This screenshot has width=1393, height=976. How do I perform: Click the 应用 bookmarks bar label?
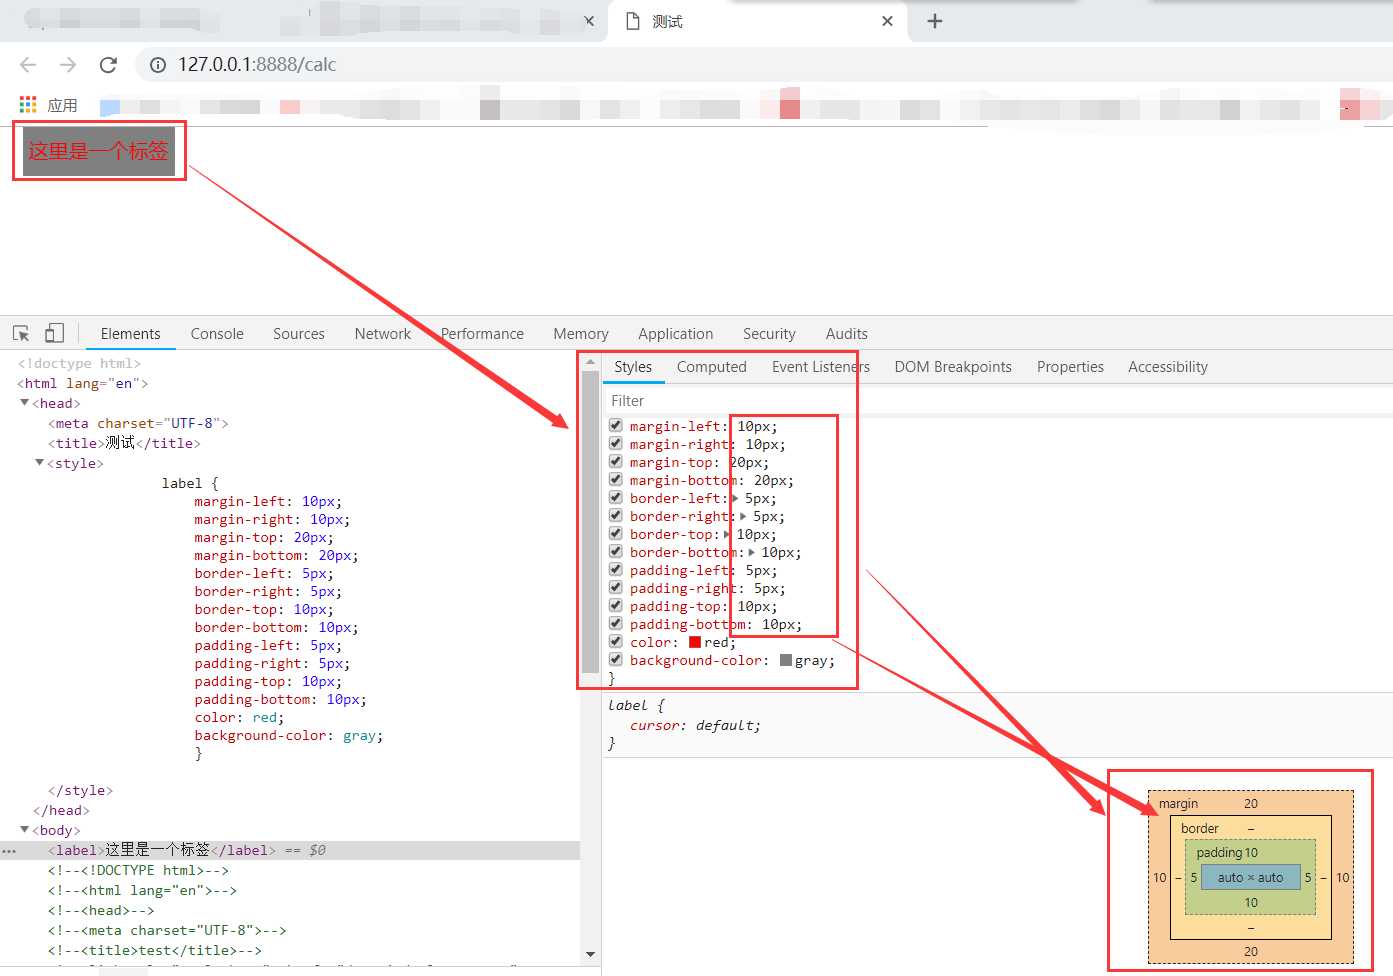(62, 105)
